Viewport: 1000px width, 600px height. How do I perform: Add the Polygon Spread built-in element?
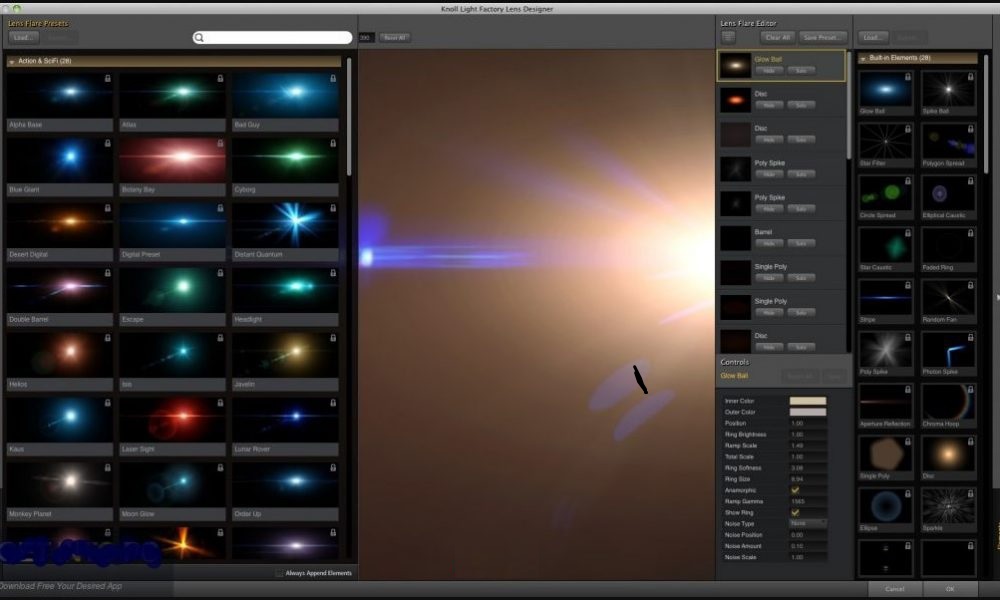[x=948, y=141]
